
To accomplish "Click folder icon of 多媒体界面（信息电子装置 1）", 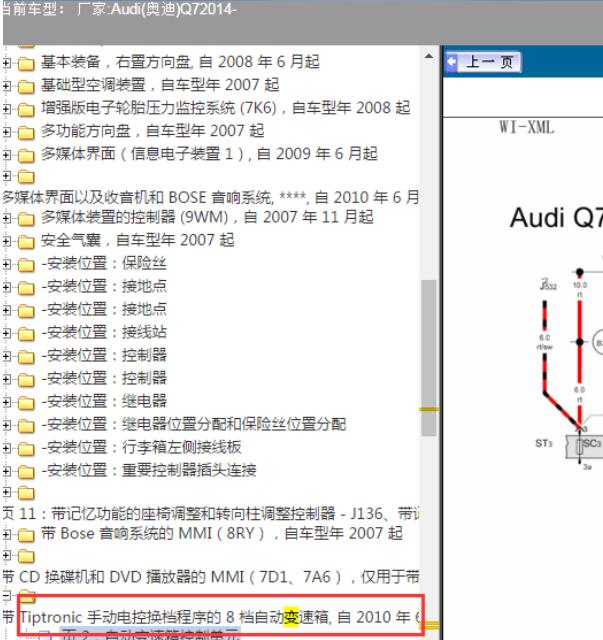I will pyautogui.click(x=26, y=155).
